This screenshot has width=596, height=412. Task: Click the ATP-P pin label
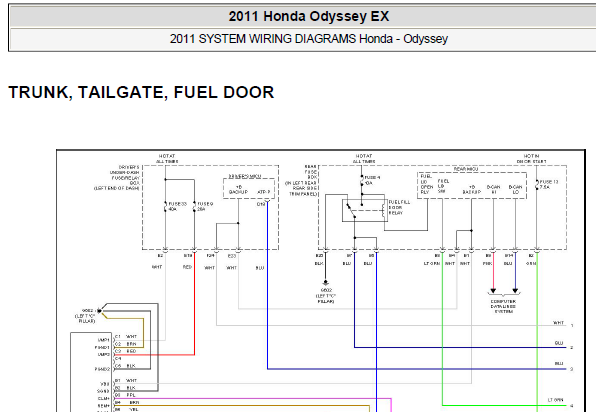(x=264, y=192)
